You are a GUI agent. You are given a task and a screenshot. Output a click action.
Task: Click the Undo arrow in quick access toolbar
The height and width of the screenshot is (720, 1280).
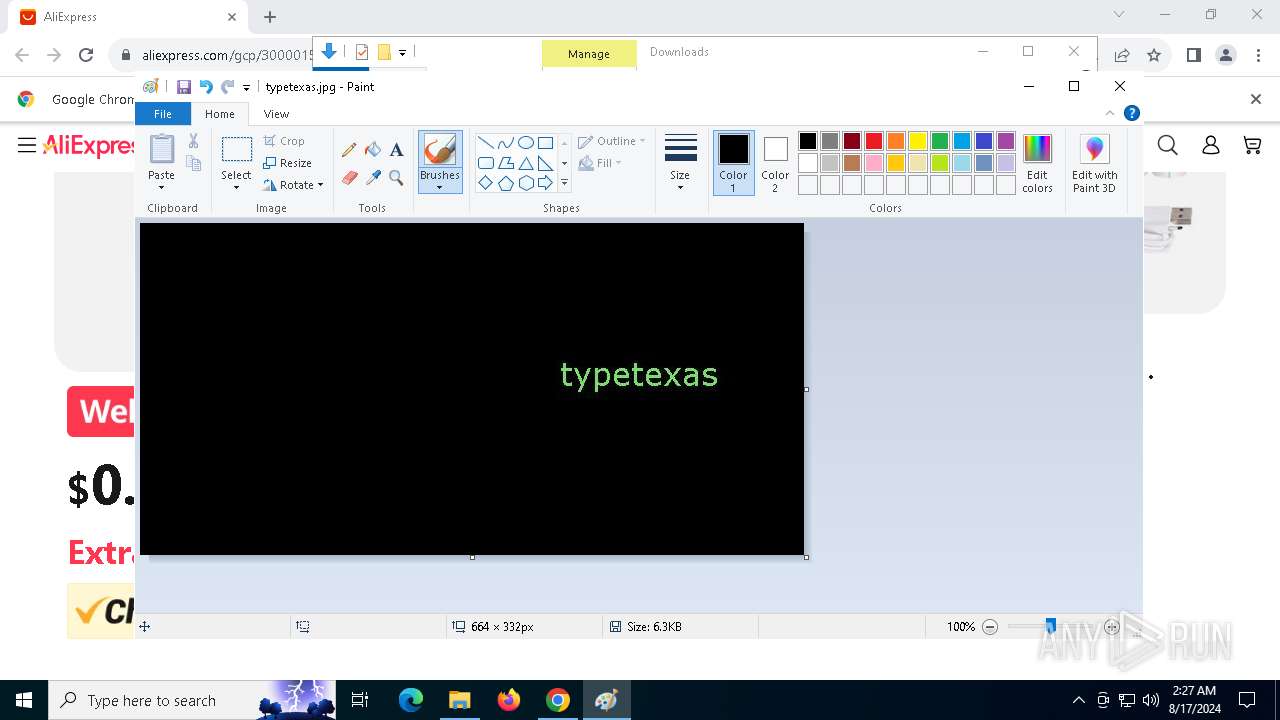(x=206, y=87)
